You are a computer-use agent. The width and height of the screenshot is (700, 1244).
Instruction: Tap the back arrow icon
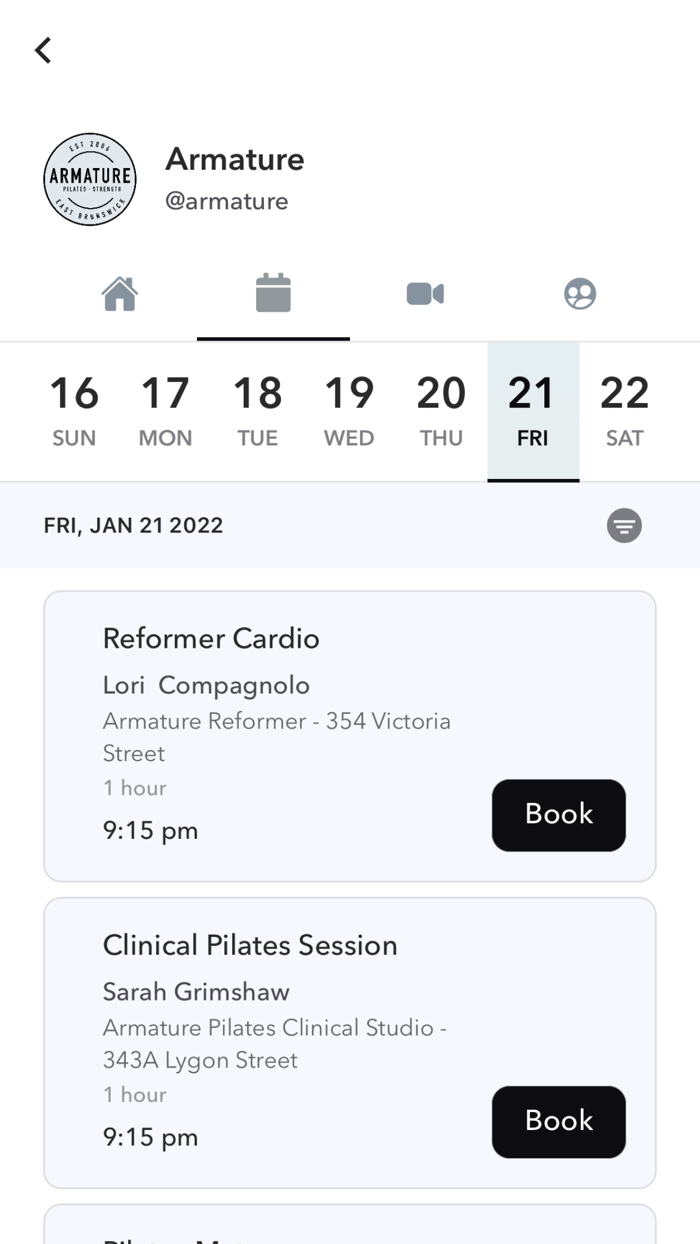tap(43, 50)
